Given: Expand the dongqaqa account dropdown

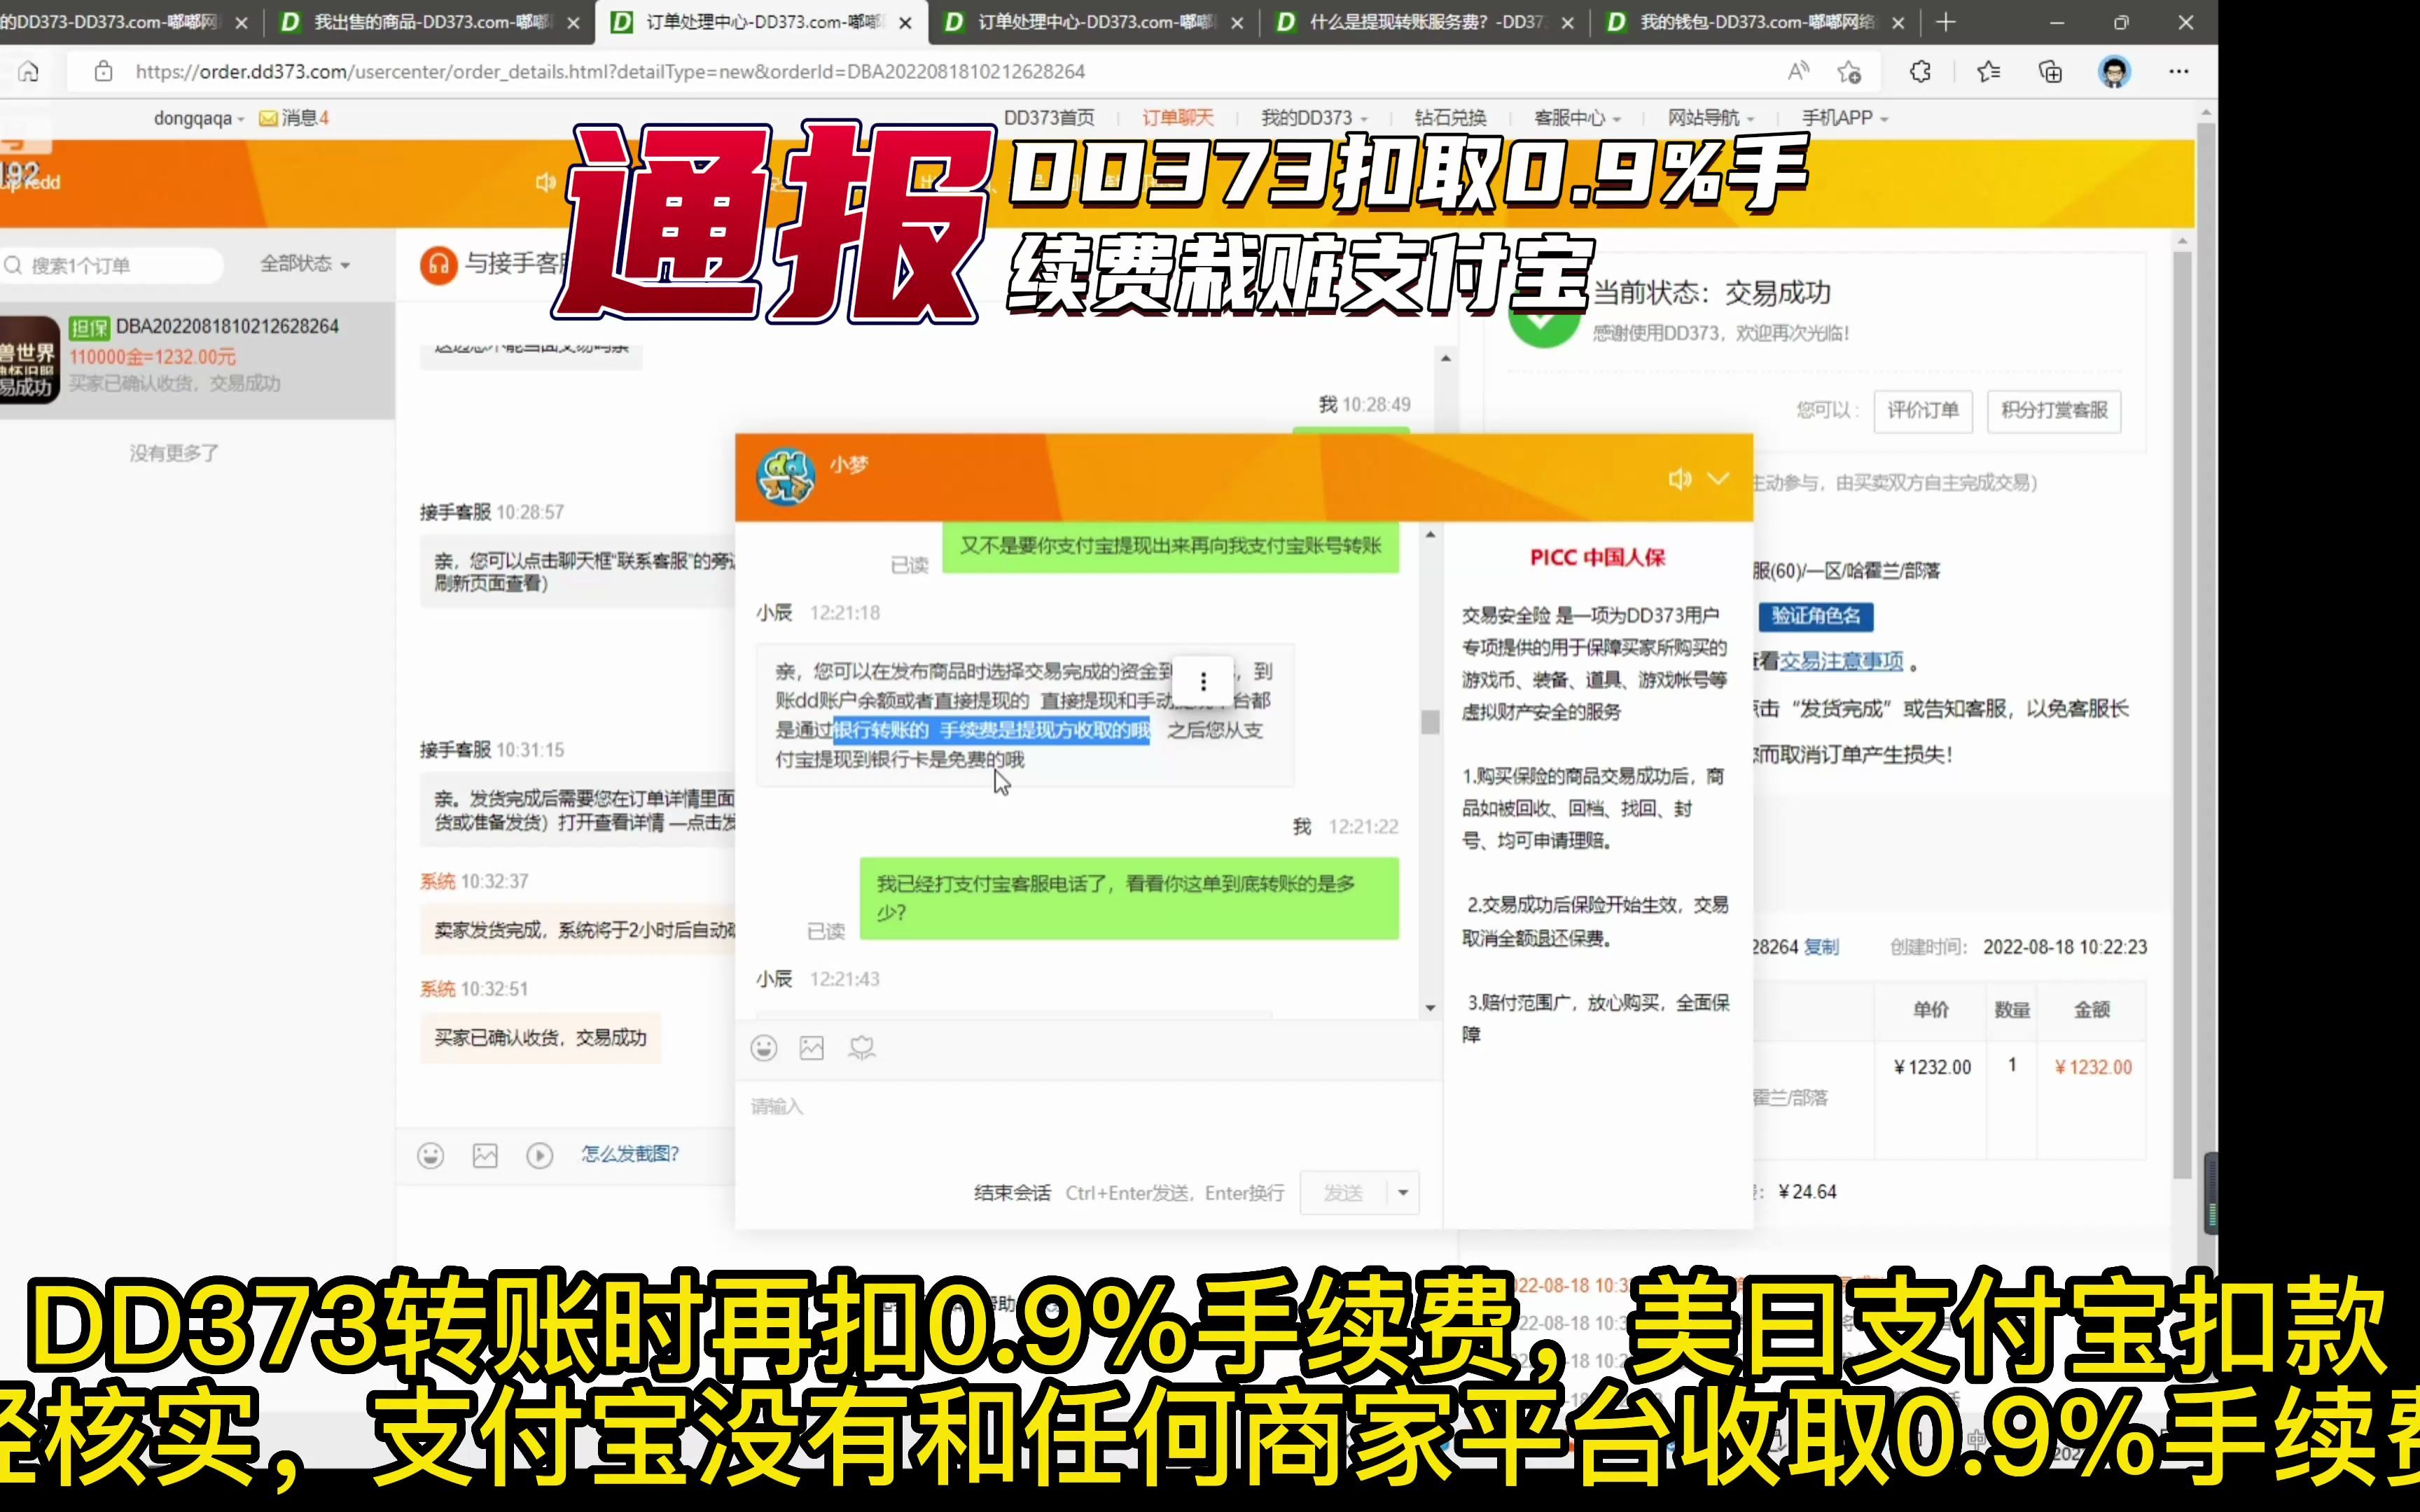Looking at the screenshot, I should click(199, 118).
